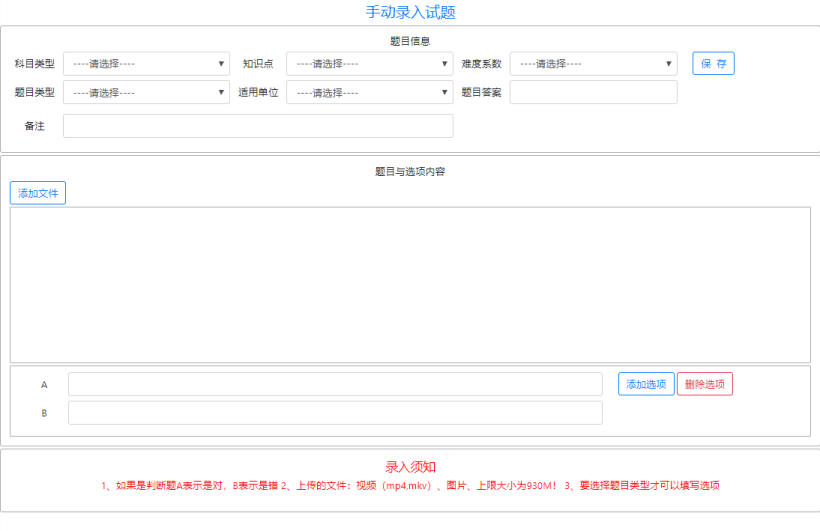Click the 知识点 label
Image resolution: width=820 pixels, height=531 pixels.
(258, 64)
